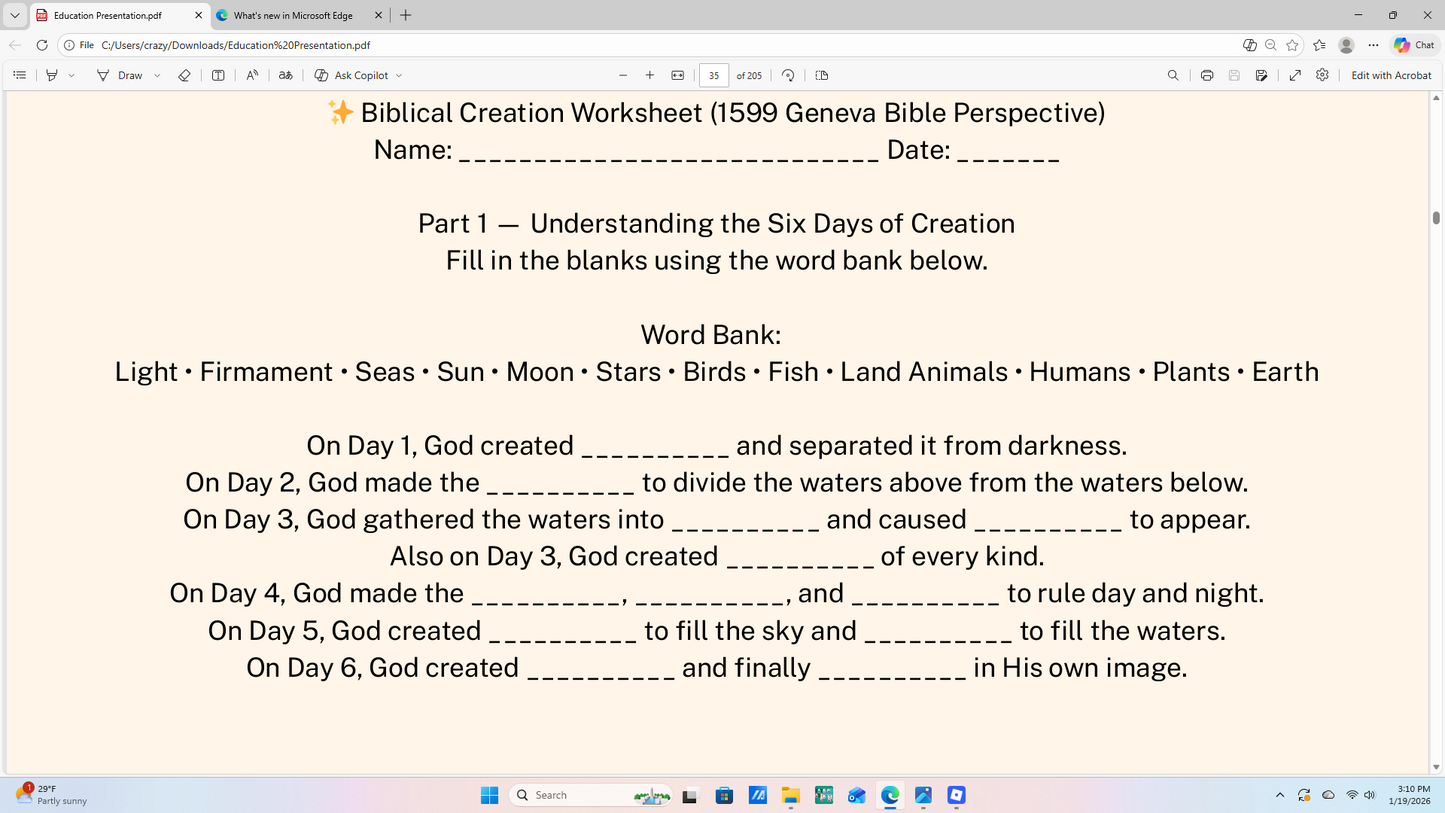Open Microsoft Store from taskbar

click(724, 795)
